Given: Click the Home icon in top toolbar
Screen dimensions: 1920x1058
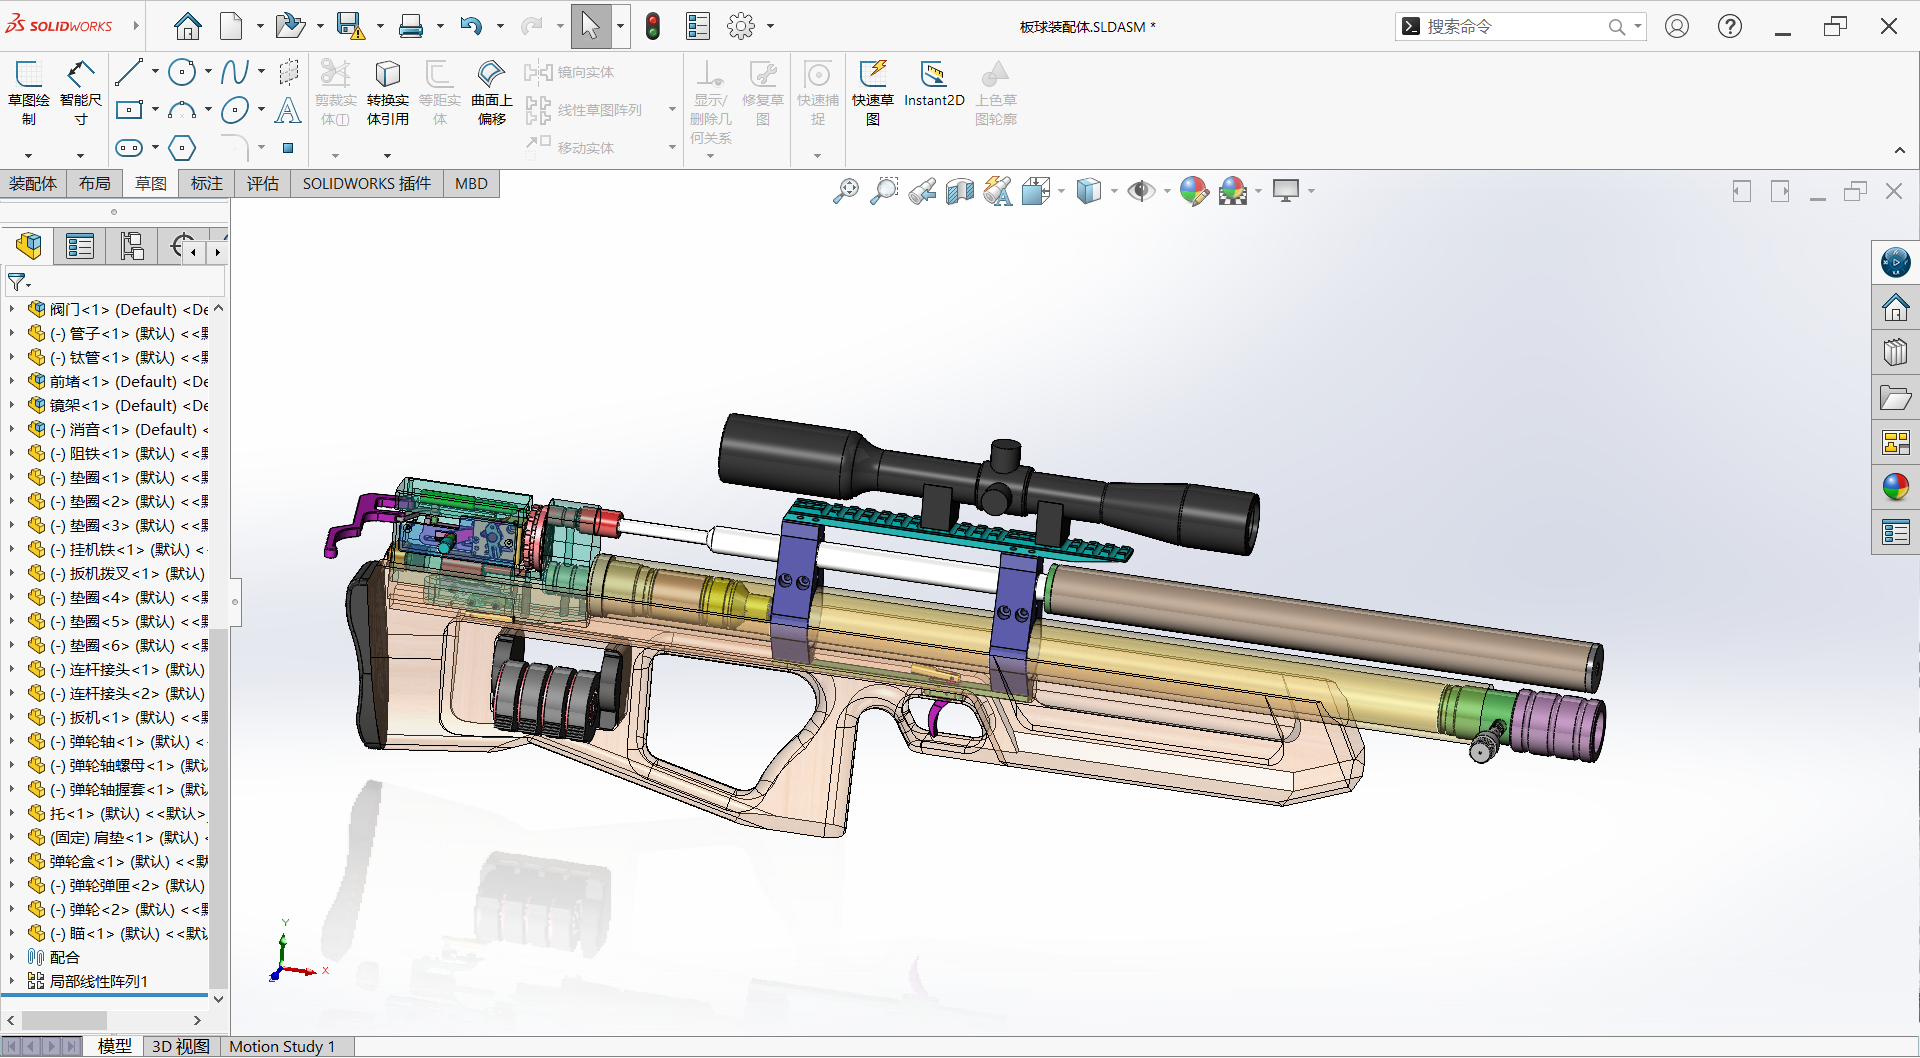Looking at the screenshot, I should click(x=187, y=26).
